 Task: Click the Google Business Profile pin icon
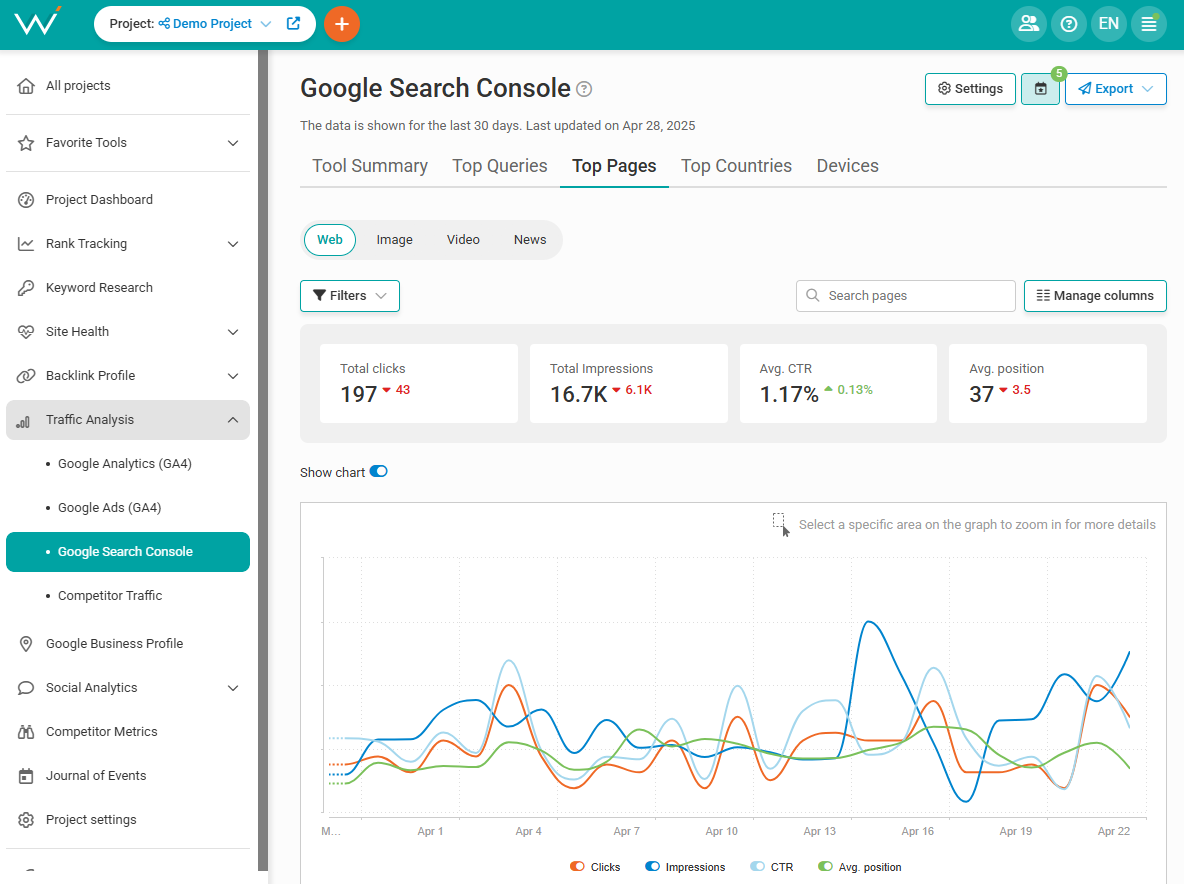(x=26, y=644)
